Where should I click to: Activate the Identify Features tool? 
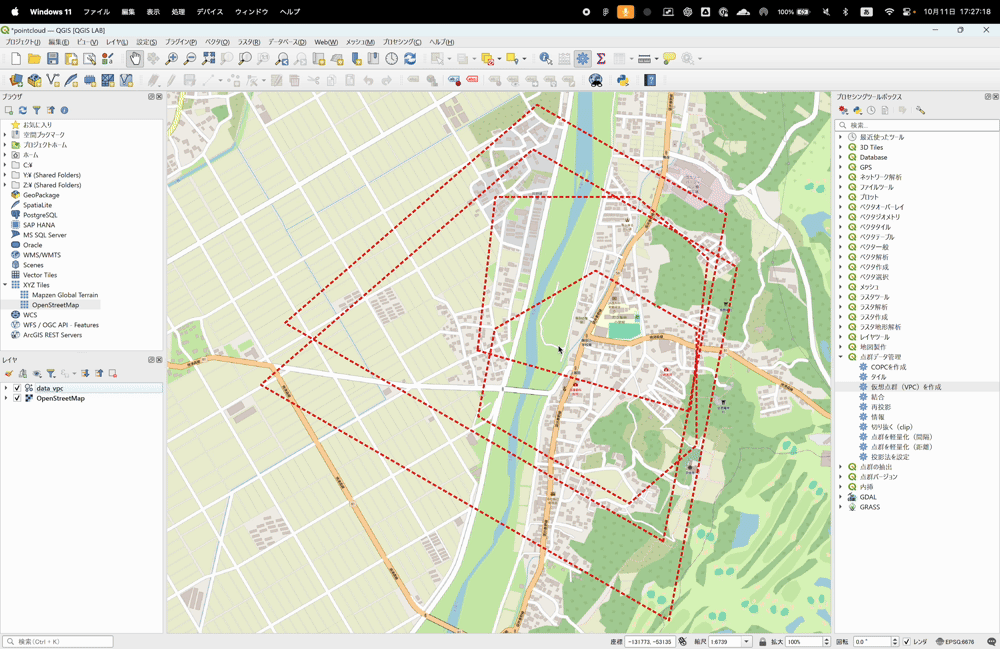546,59
